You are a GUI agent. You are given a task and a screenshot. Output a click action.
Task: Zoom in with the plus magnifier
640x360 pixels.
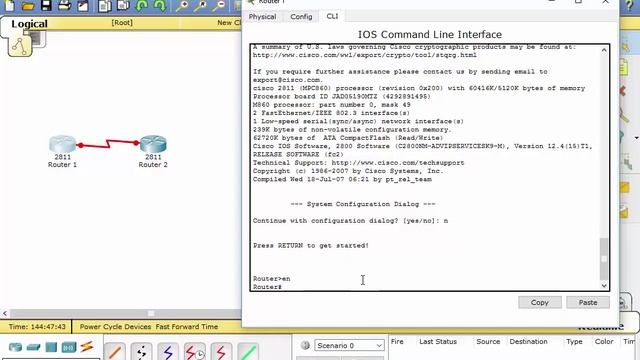pyautogui.click(x=182, y=5)
